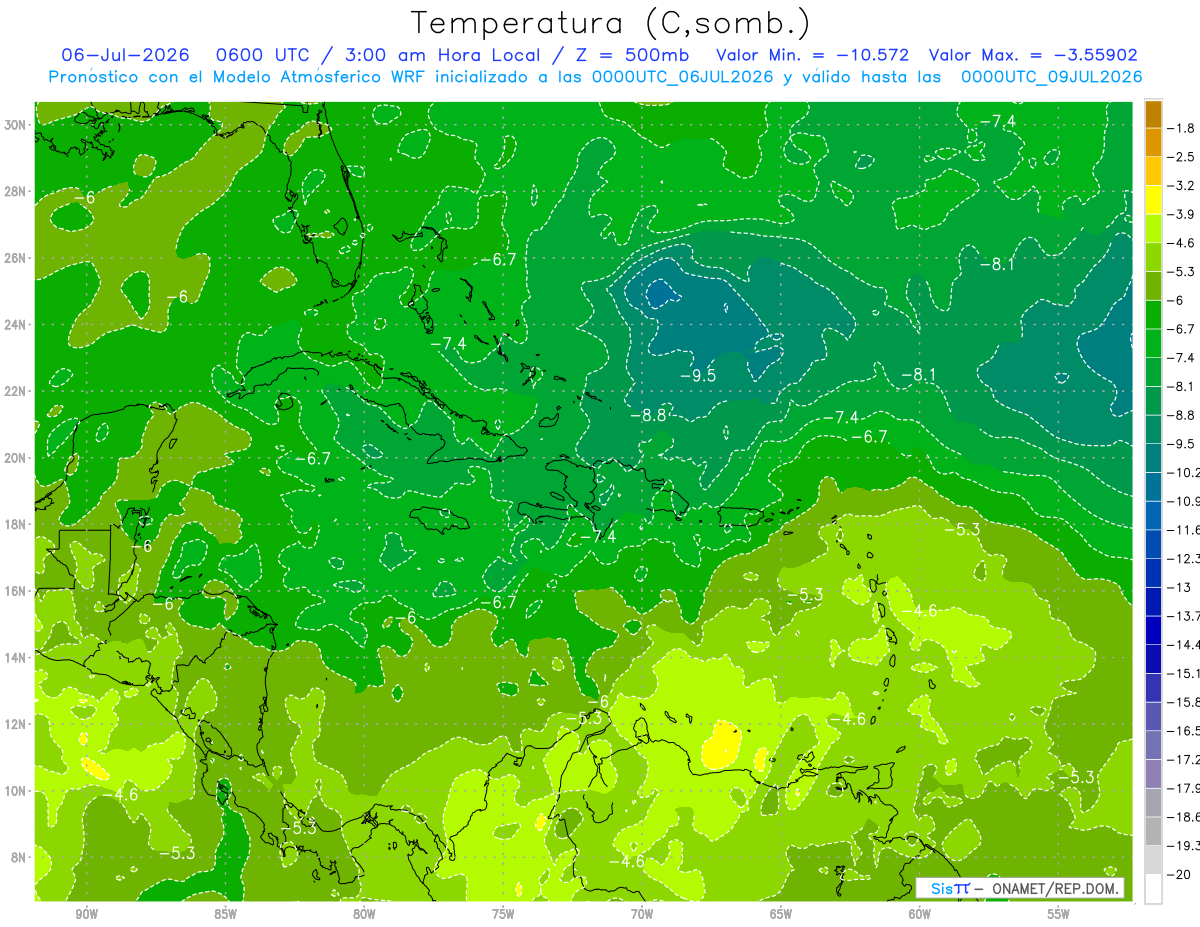Click the '-11.6' colorbar value

click(x=1185, y=529)
